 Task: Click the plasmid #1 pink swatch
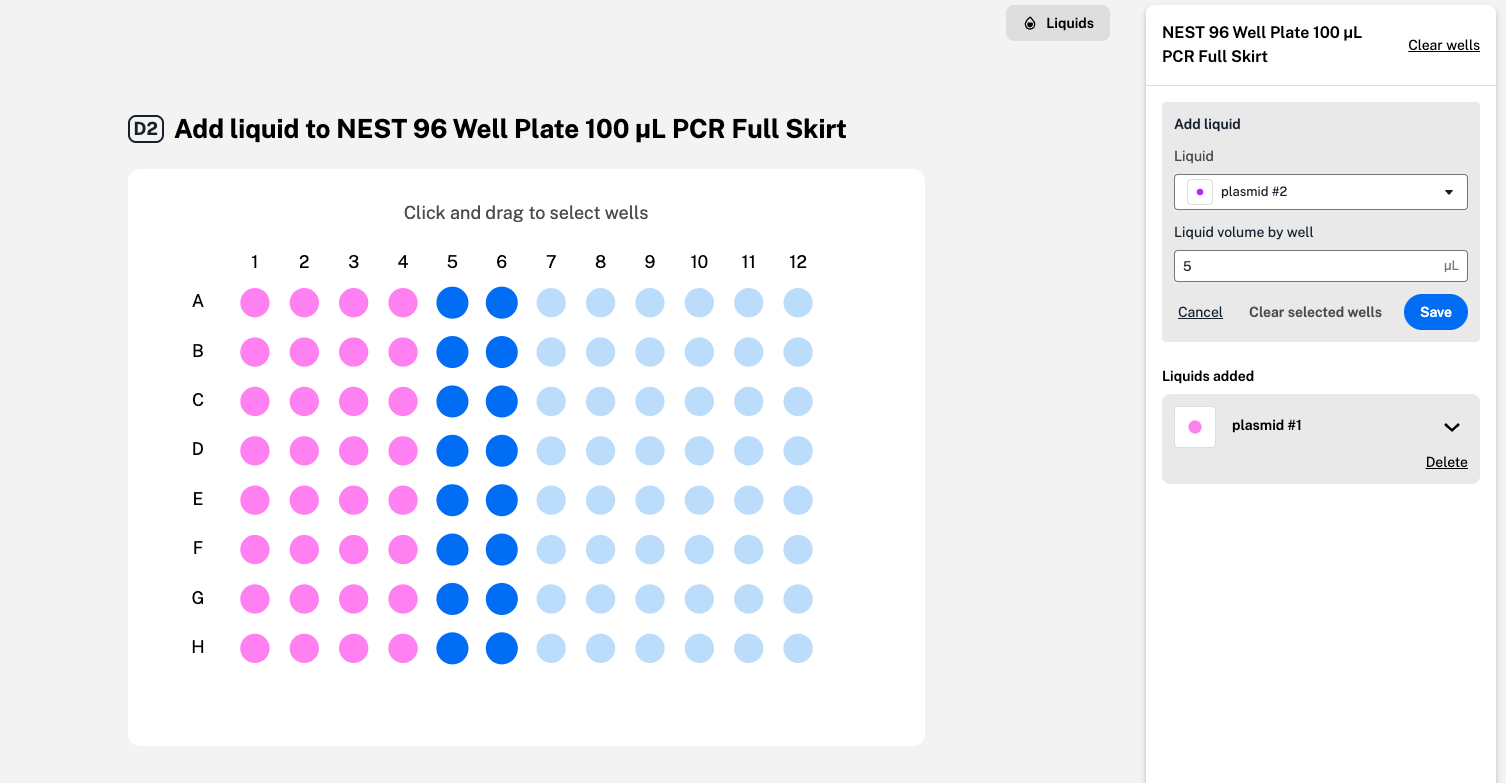1195,427
